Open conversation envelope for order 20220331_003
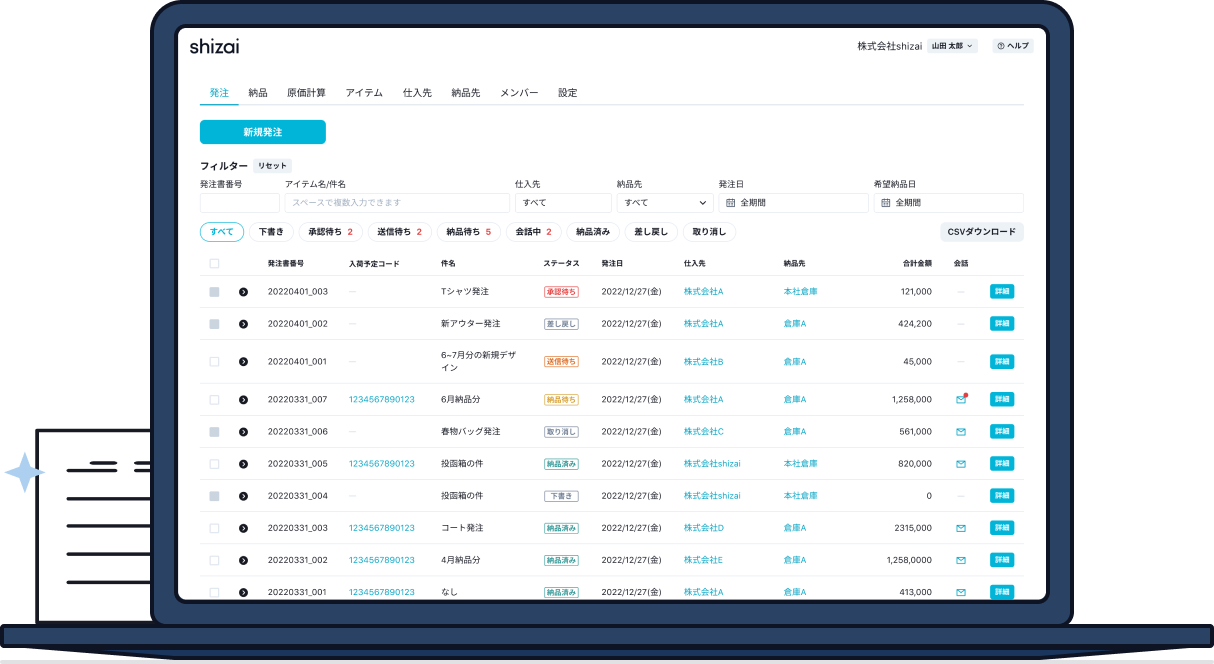This screenshot has width=1214, height=664. [961, 528]
